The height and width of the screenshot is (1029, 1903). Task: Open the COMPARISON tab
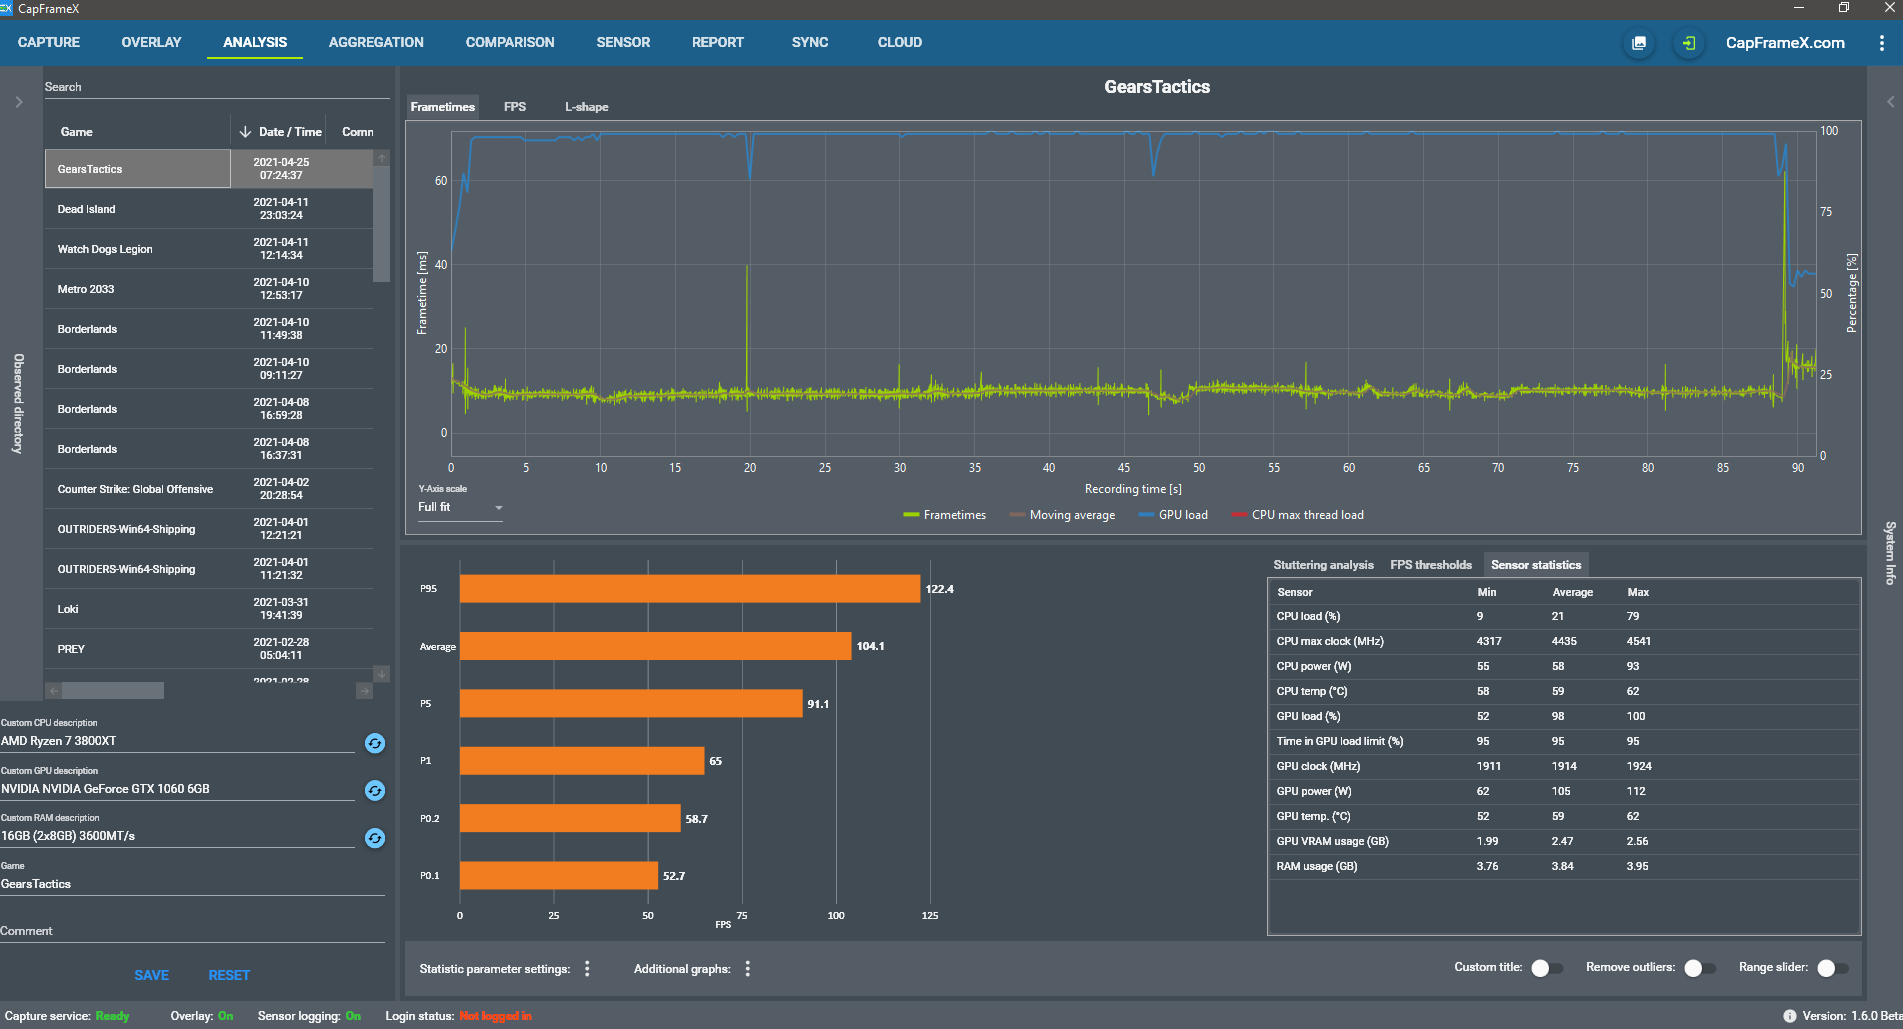click(510, 42)
